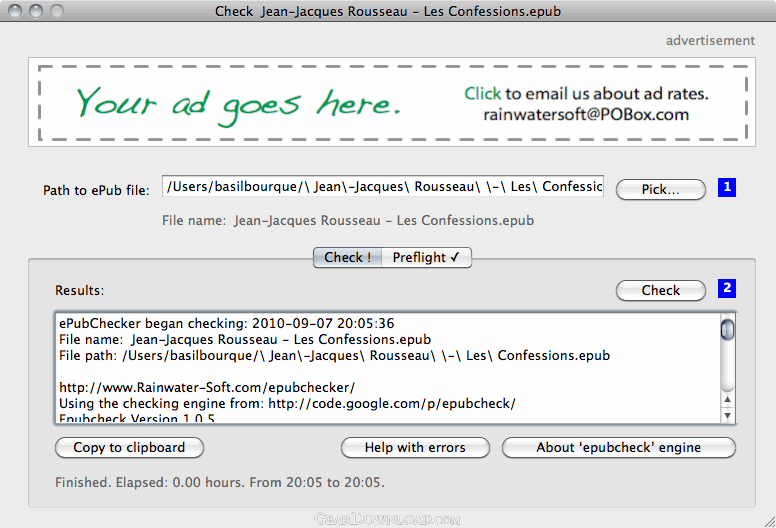Image resolution: width=776 pixels, height=528 pixels.
Task: Open Help with errors
Action: click(415, 447)
